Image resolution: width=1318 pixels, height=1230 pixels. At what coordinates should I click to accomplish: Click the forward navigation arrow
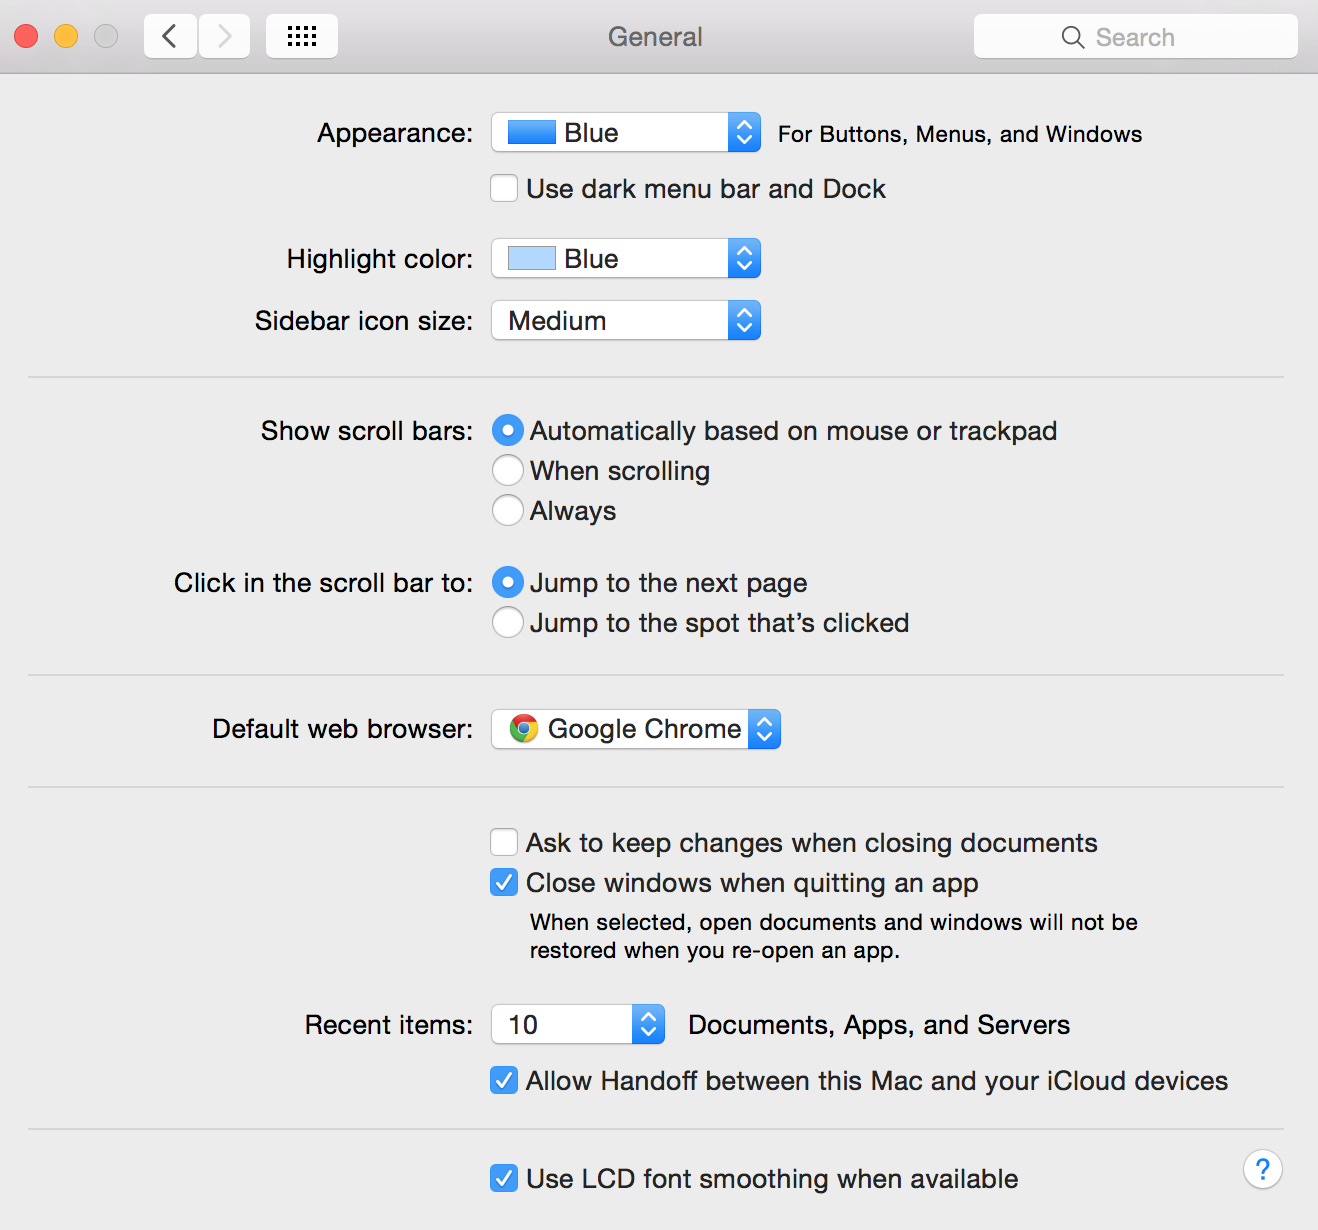[x=225, y=37]
